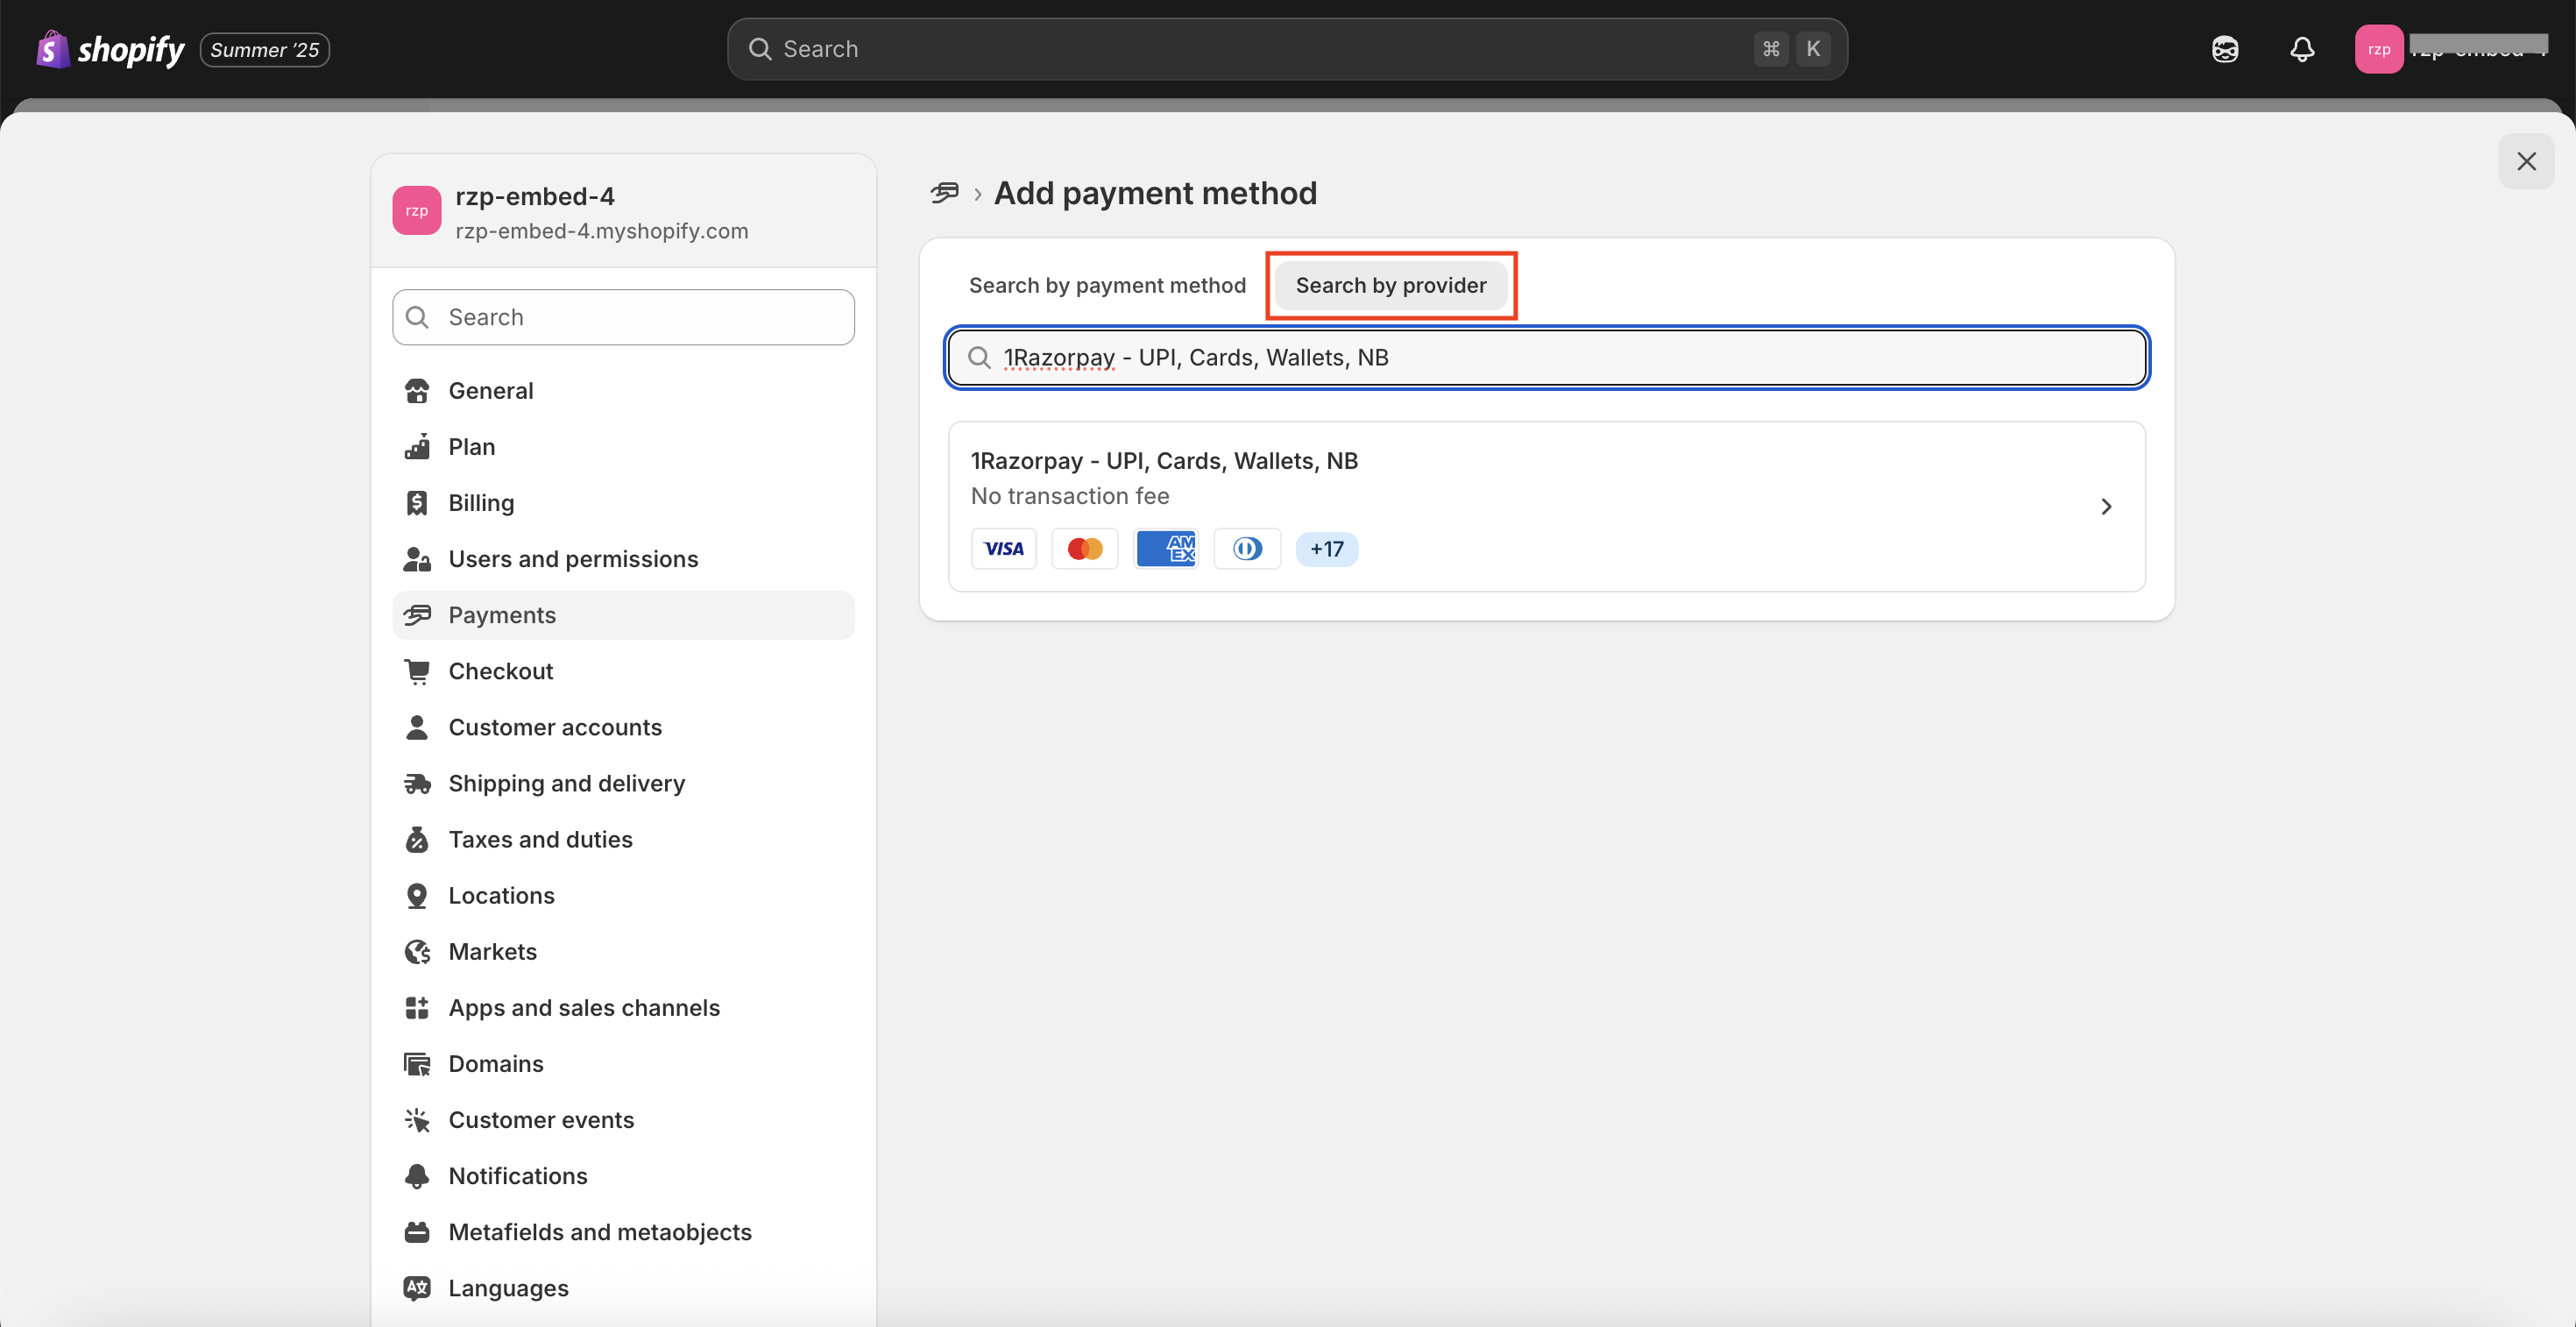The height and width of the screenshot is (1327, 2576).
Task: Click the Languages icon
Action: (417, 1287)
